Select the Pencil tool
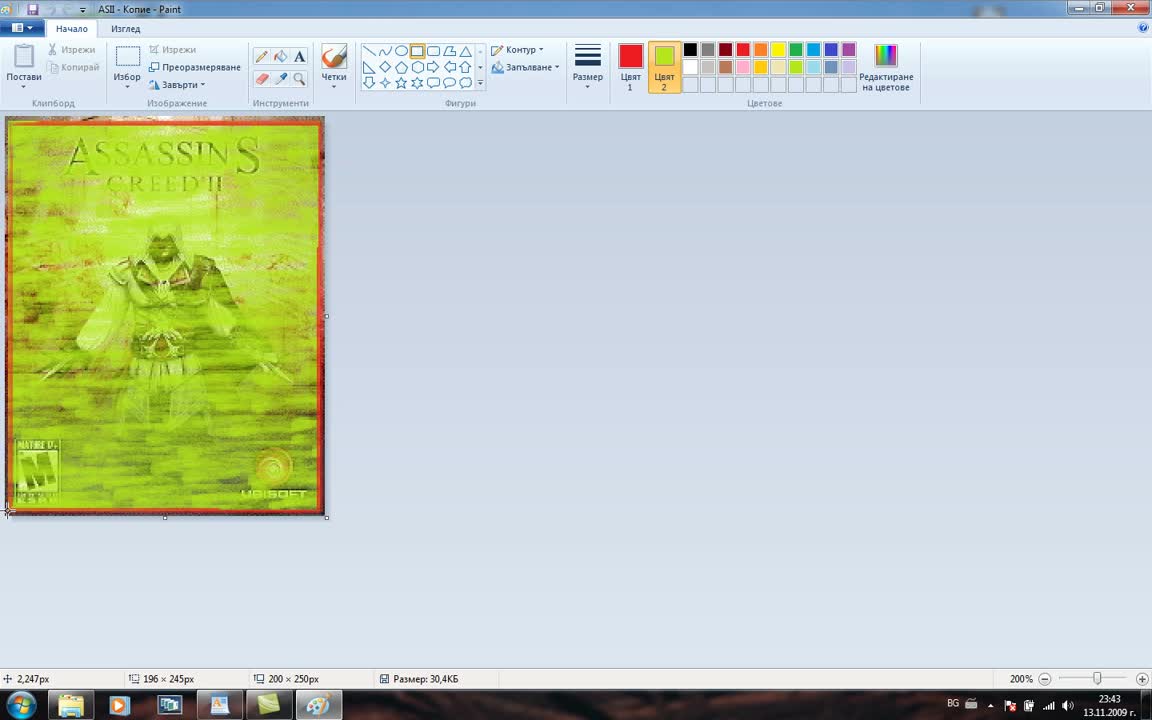 pos(262,57)
